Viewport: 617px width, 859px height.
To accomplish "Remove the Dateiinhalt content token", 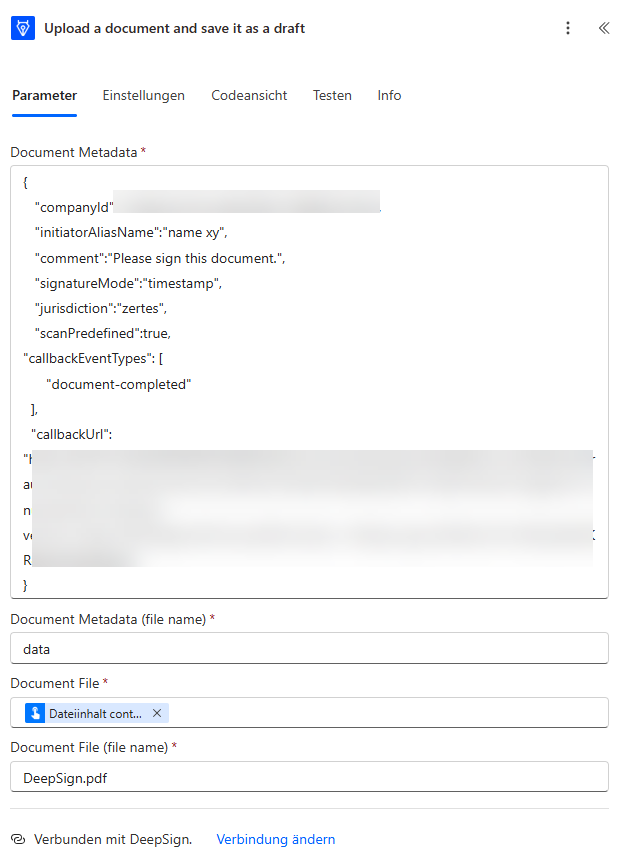I will [157, 713].
